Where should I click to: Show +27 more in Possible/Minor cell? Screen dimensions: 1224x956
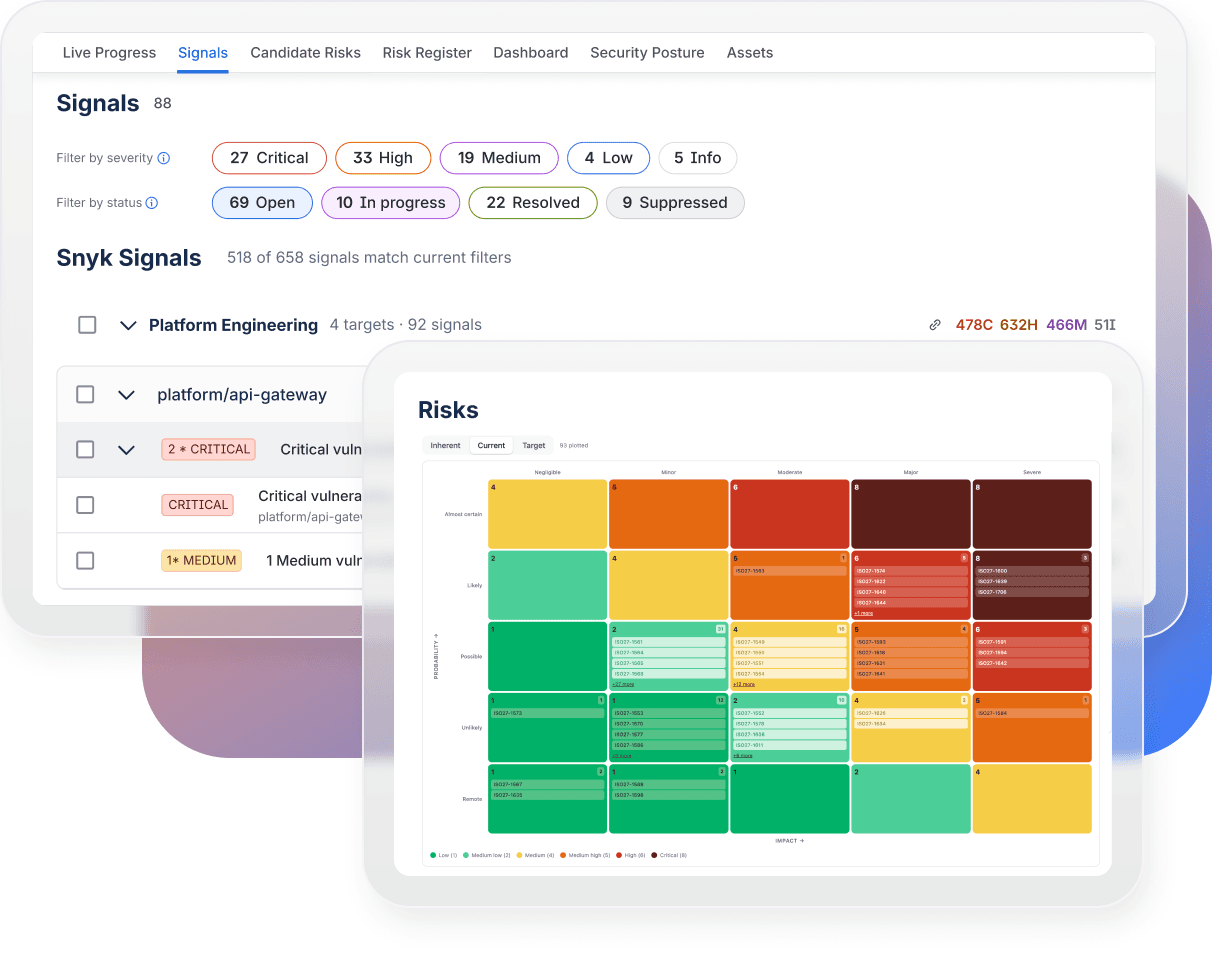[622, 684]
